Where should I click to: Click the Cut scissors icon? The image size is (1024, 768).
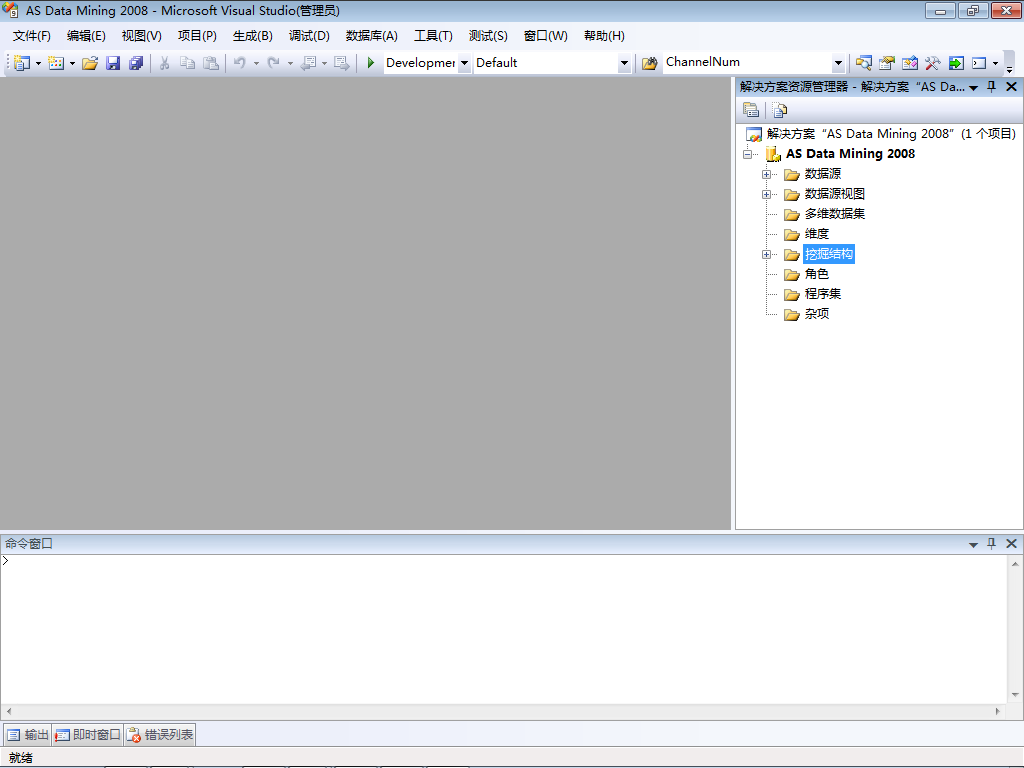point(165,63)
